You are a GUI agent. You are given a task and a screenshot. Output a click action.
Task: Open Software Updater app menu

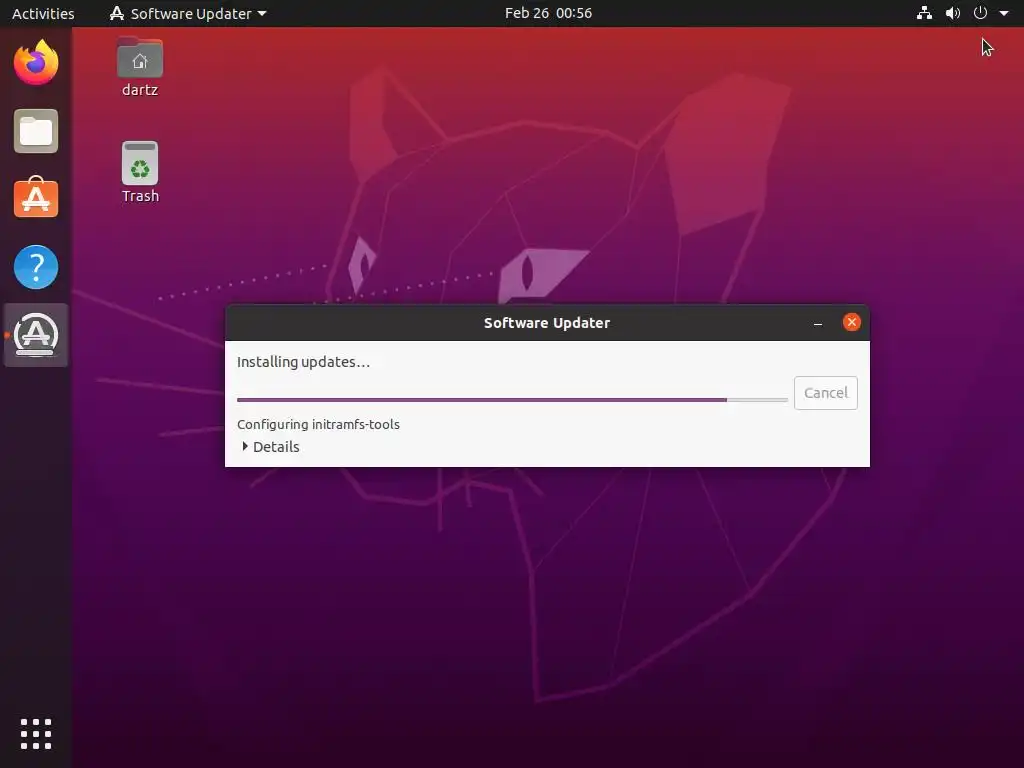[x=188, y=13]
